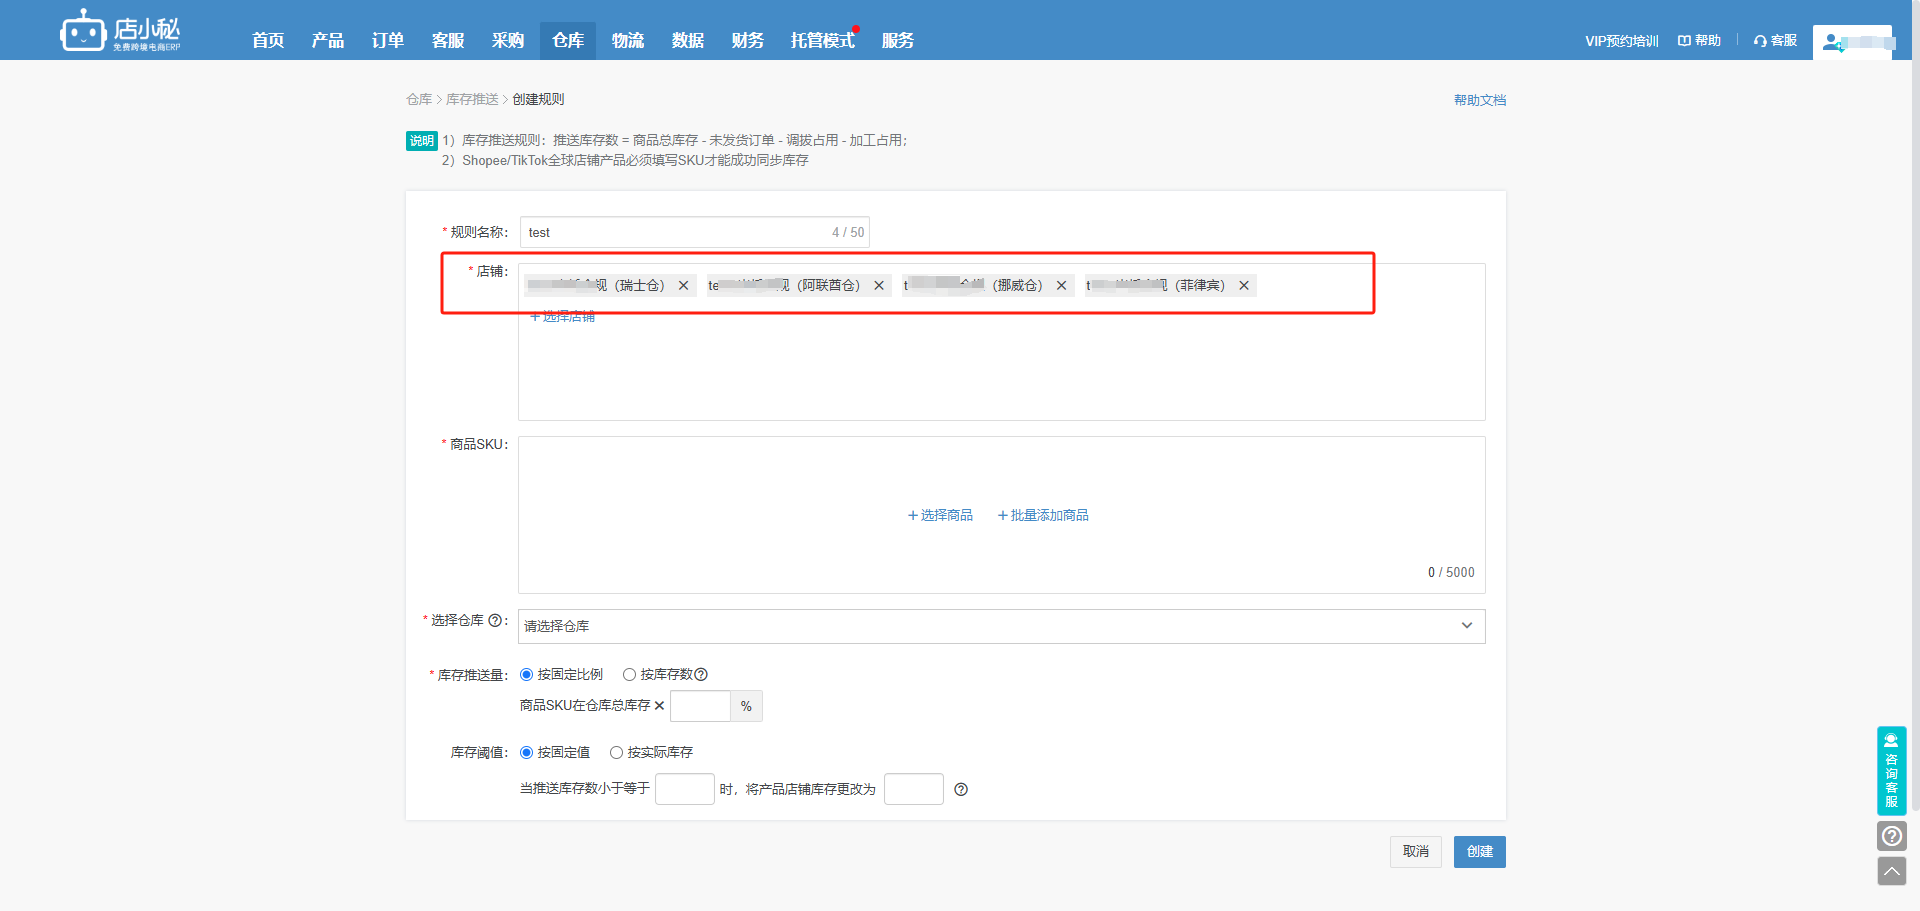Open the 托管模式 menu

point(823,41)
